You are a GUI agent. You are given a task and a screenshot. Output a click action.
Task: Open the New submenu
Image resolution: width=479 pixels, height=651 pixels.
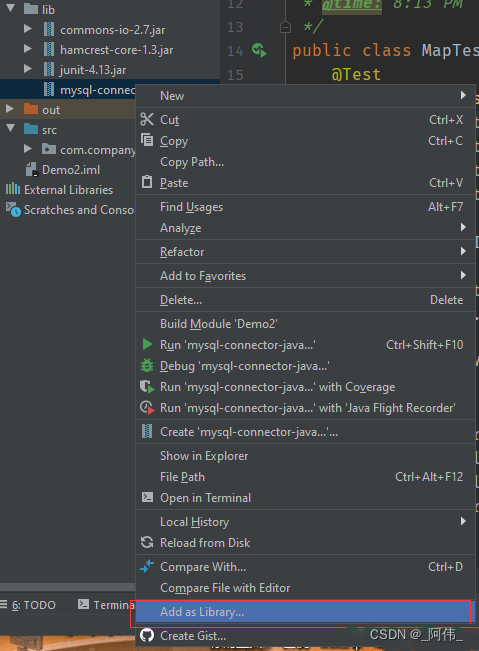[x=305, y=95]
